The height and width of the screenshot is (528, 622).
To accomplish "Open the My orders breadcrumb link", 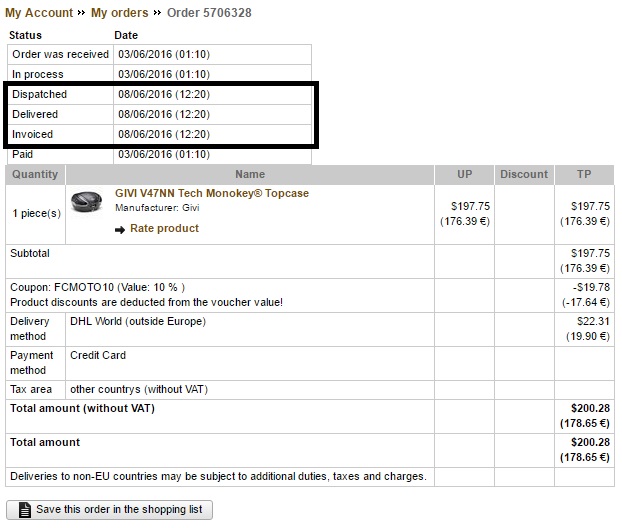I will [x=119, y=13].
